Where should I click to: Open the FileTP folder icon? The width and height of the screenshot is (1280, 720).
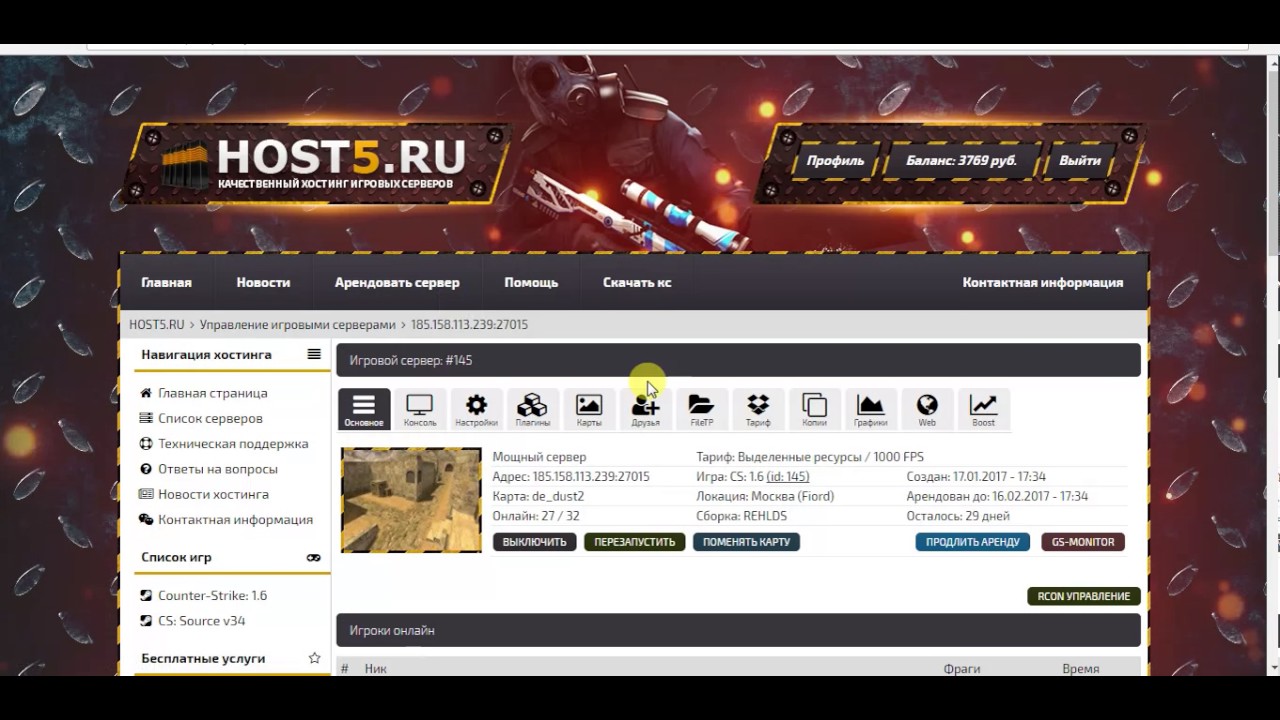coord(701,410)
